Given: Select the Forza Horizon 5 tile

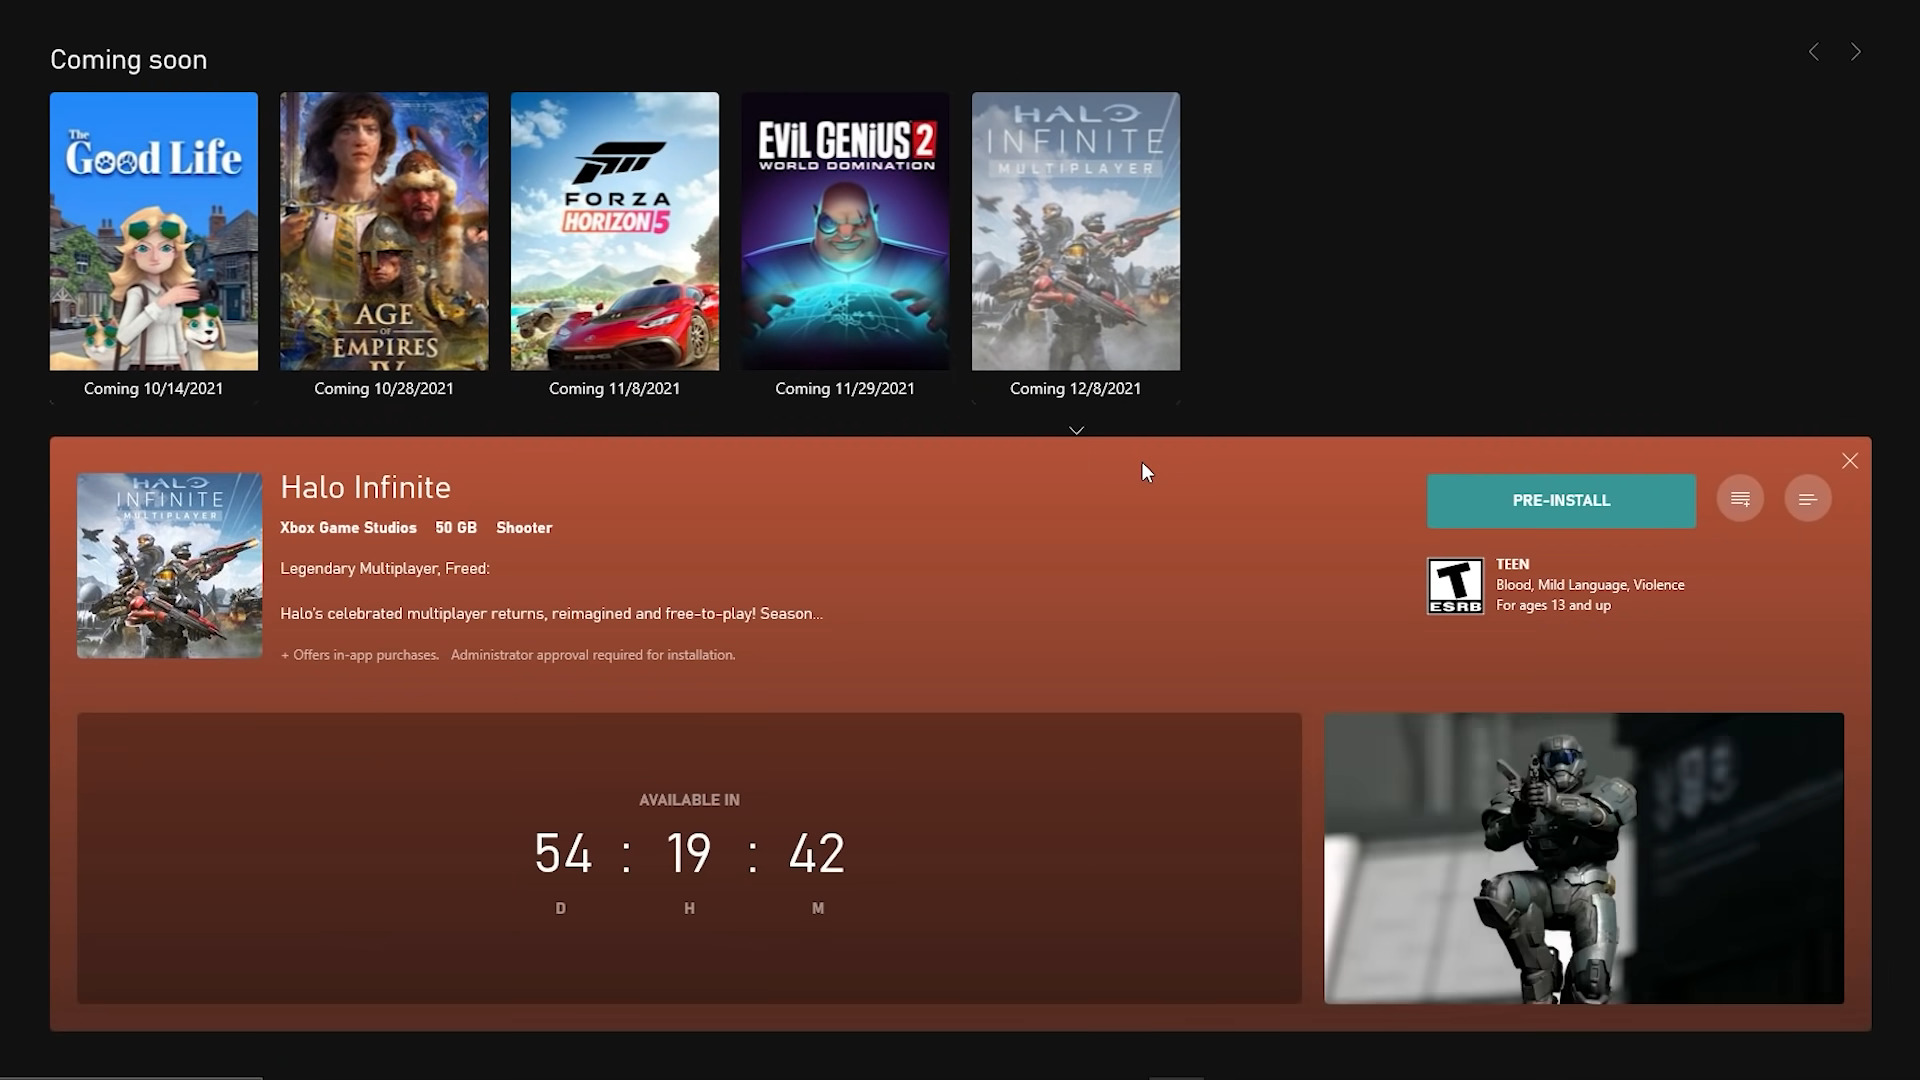Looking at the screenshot, I should (x=614, y=231).
